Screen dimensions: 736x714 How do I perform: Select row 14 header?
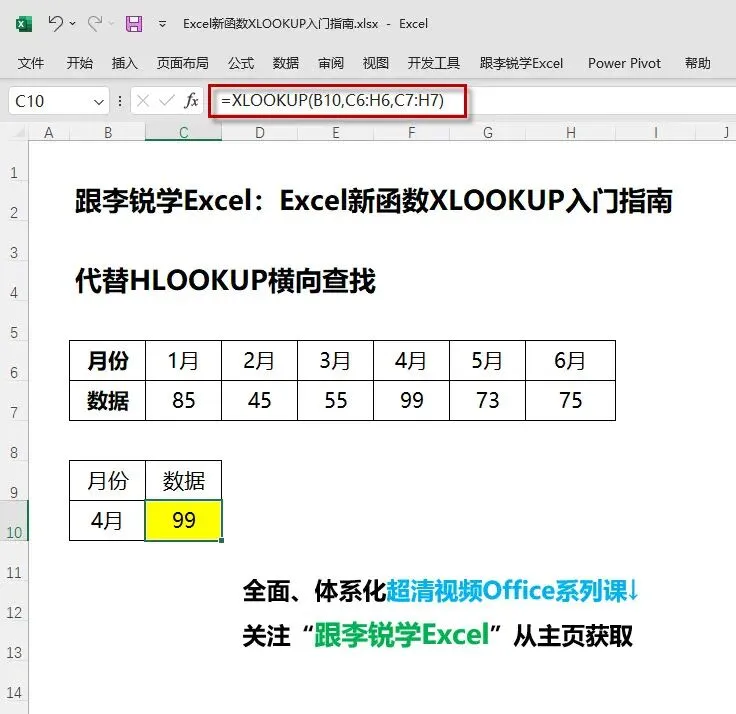tap(14, 680)
